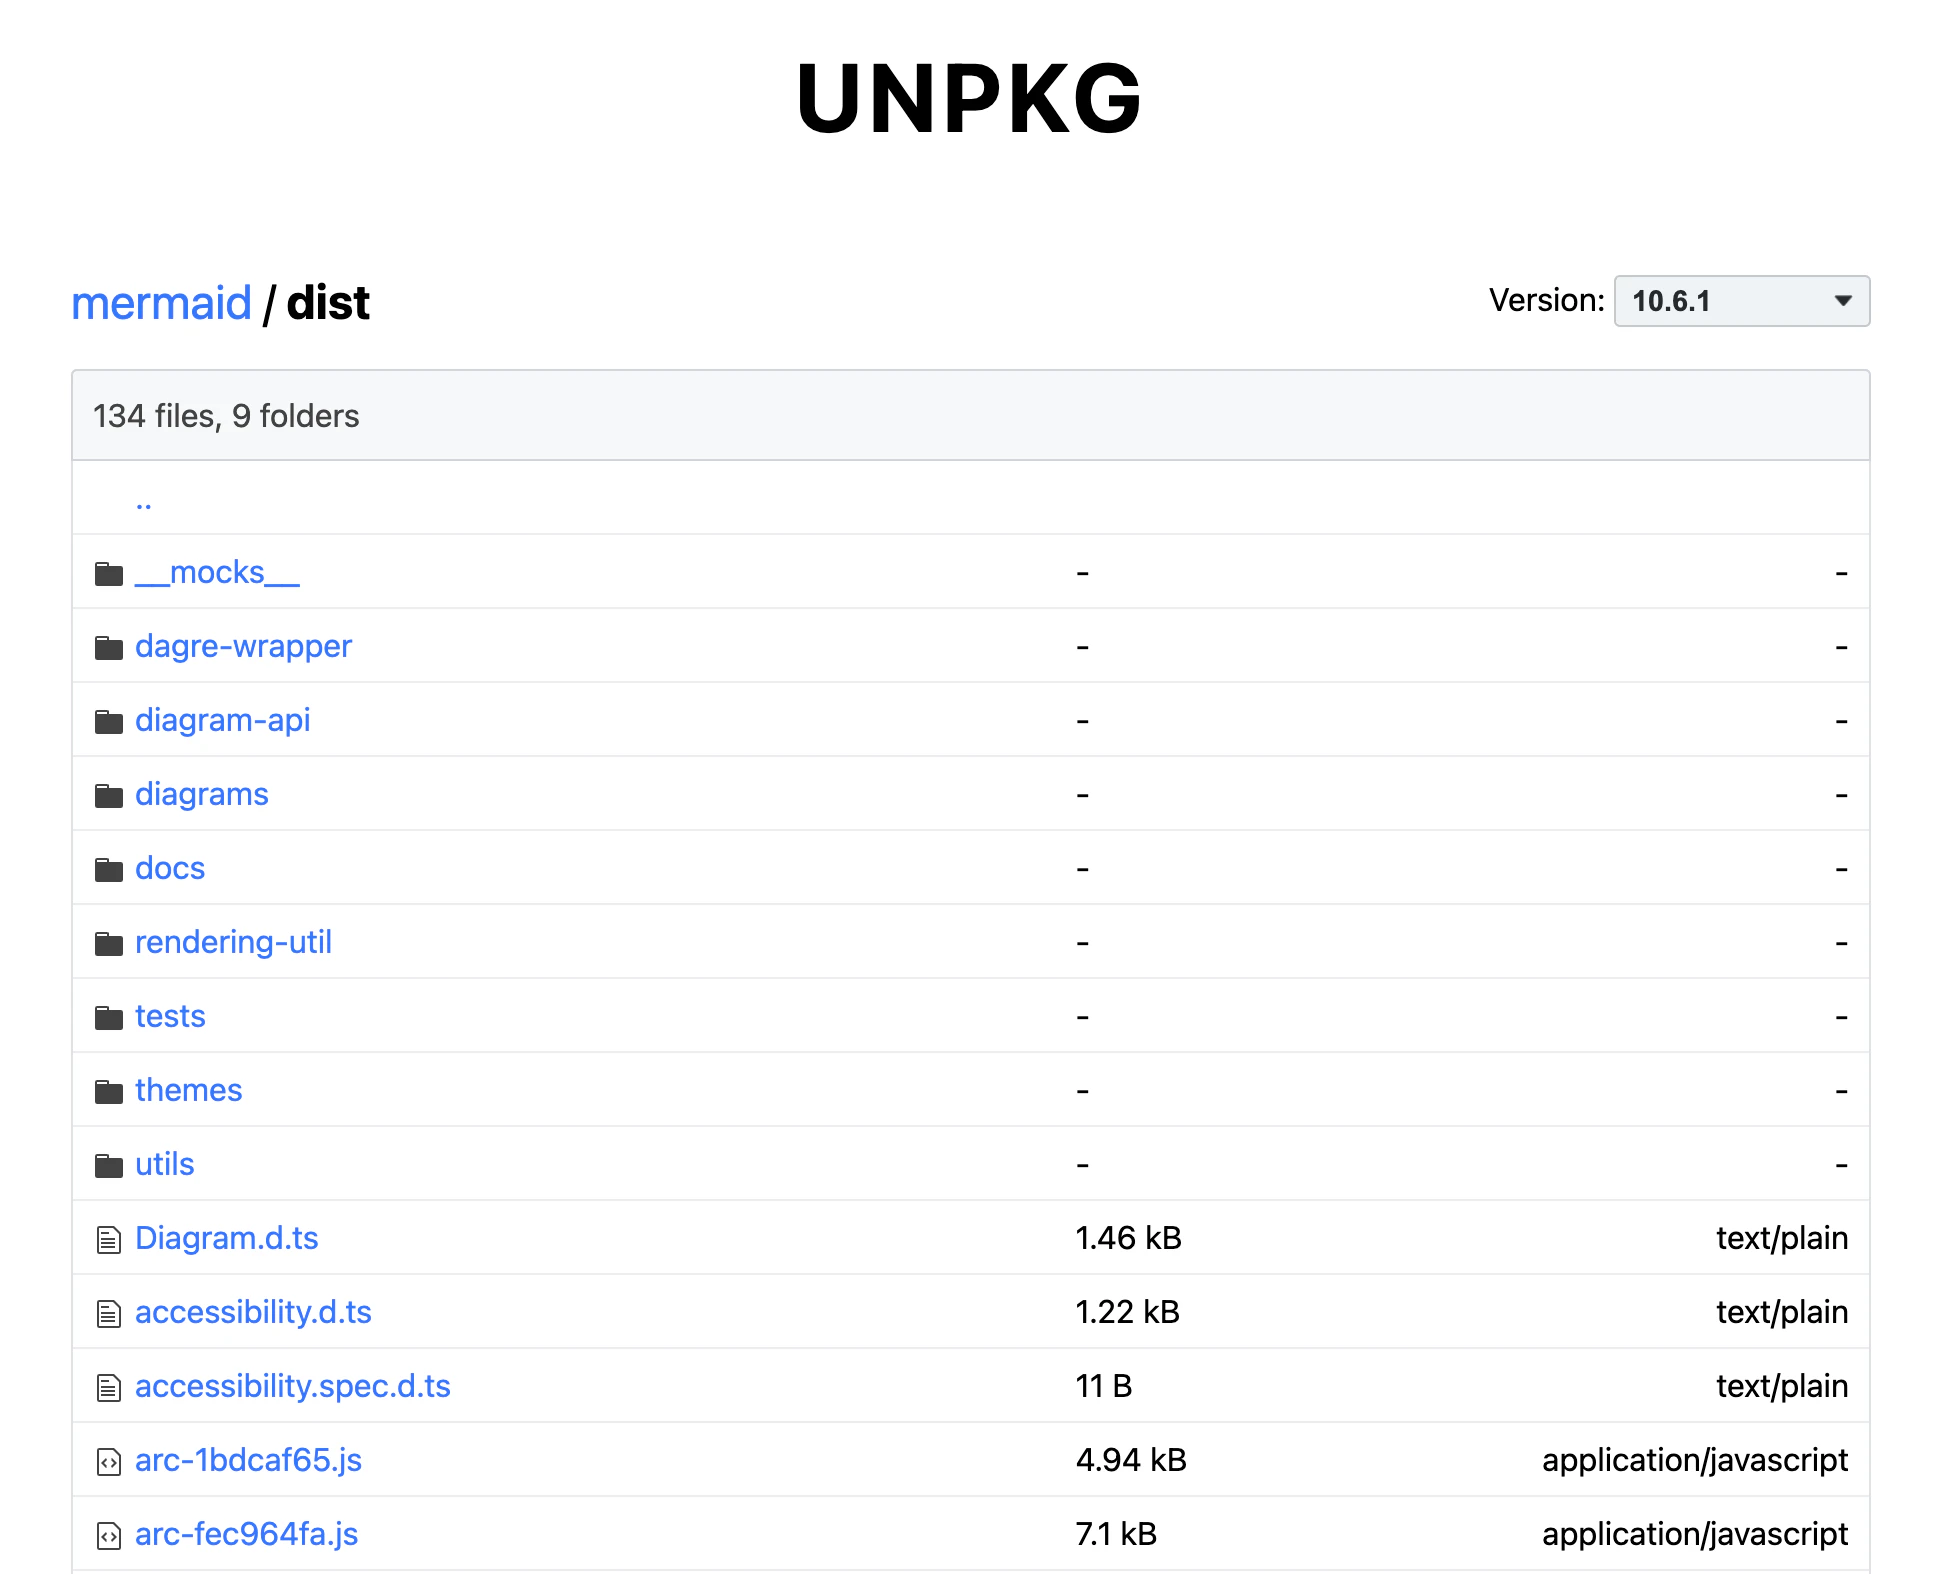Image resolution: width=1940 pixels, height=1574 pixels.
Task: Click the themes folder icon
Action: pos(108,1092)
